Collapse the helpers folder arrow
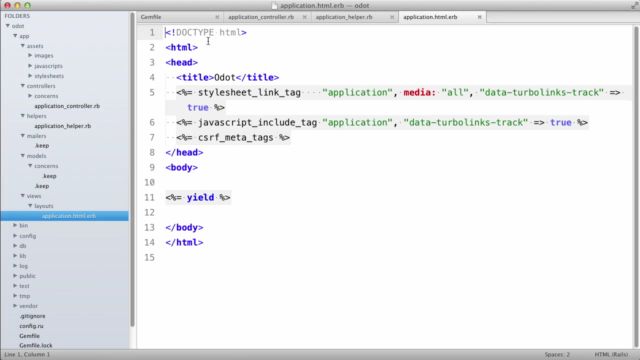640x360 pixels. click(23, 116)
